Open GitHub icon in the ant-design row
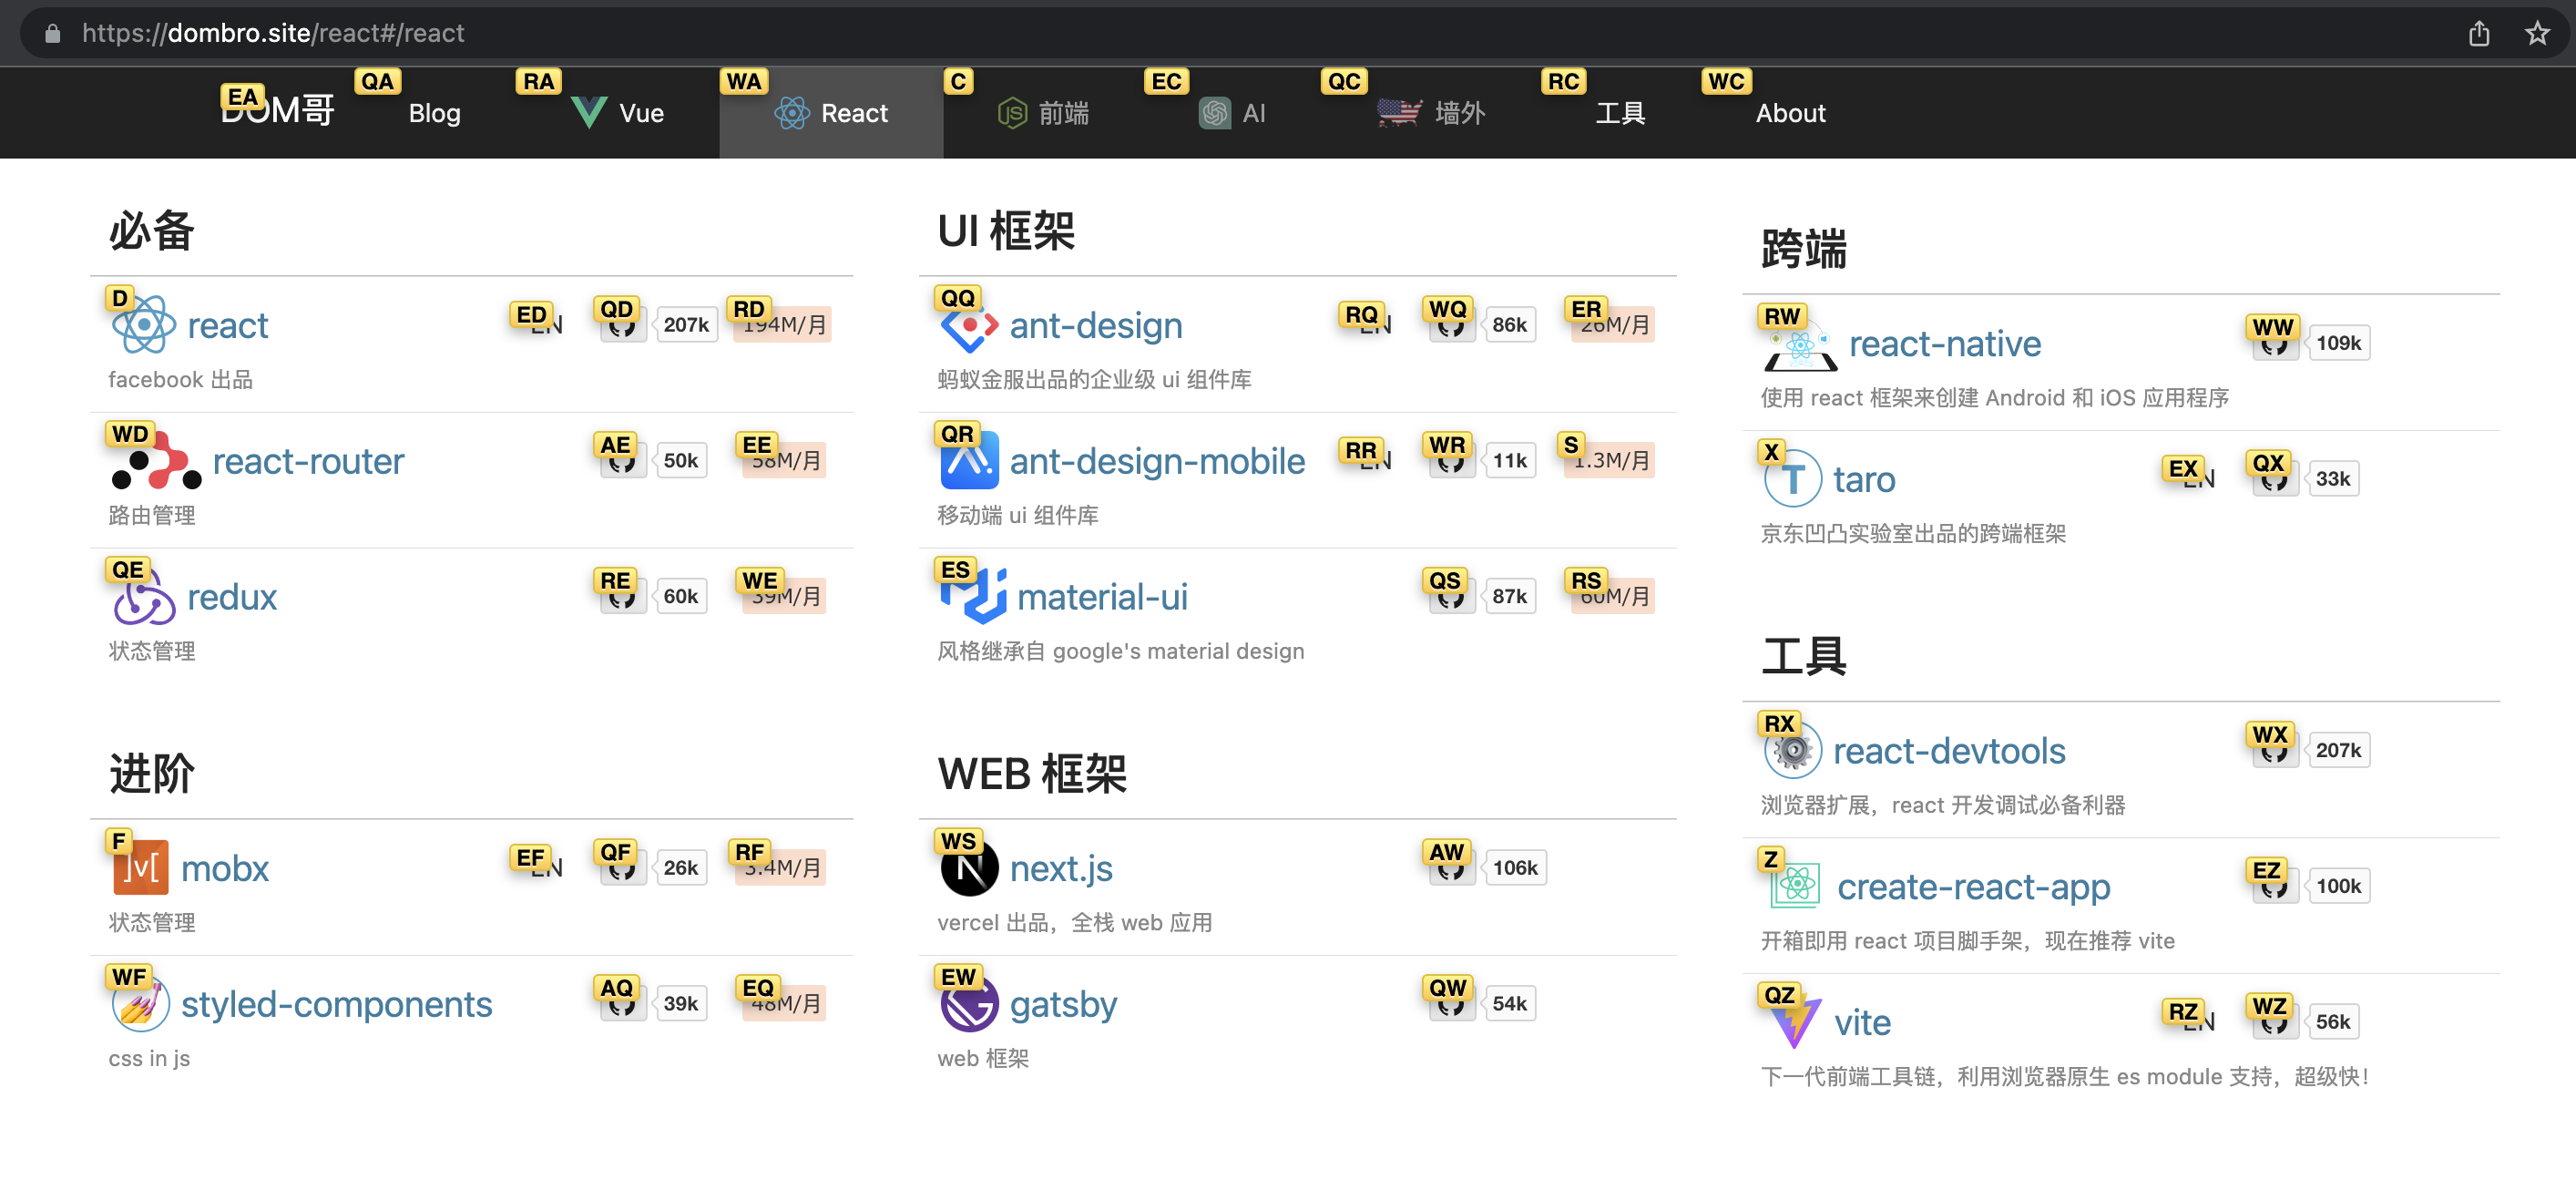 pos(1451,325)
